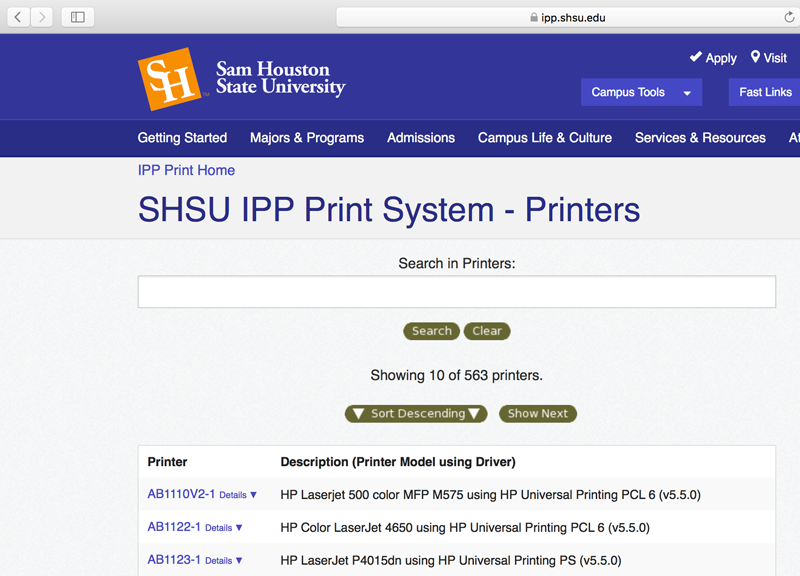Toggle the Safari sidebar icon
The image size is (800, 576).
pos(77,16)
